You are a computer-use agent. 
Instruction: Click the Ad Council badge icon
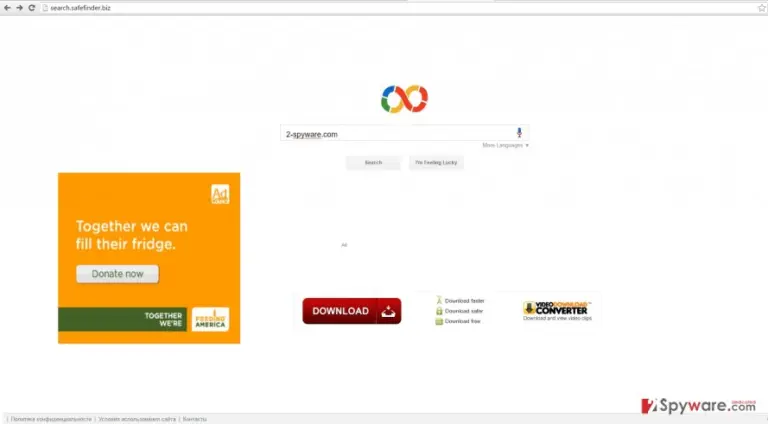point(220,194)
